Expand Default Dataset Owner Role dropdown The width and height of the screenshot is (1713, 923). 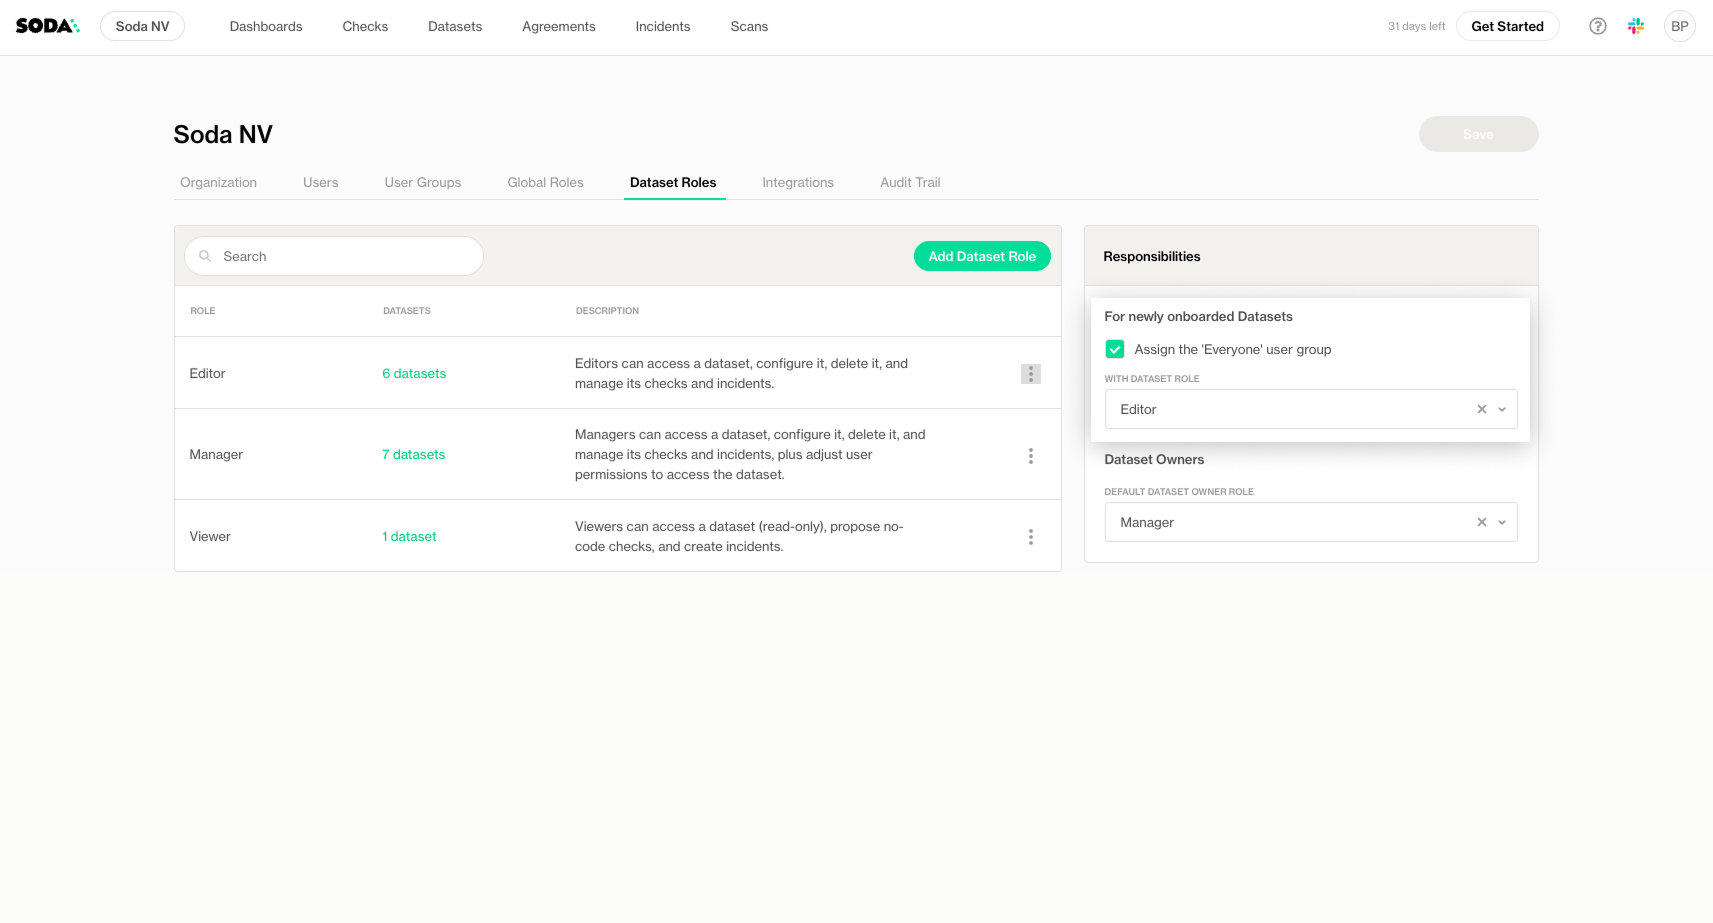click(x=1501, y=522)
